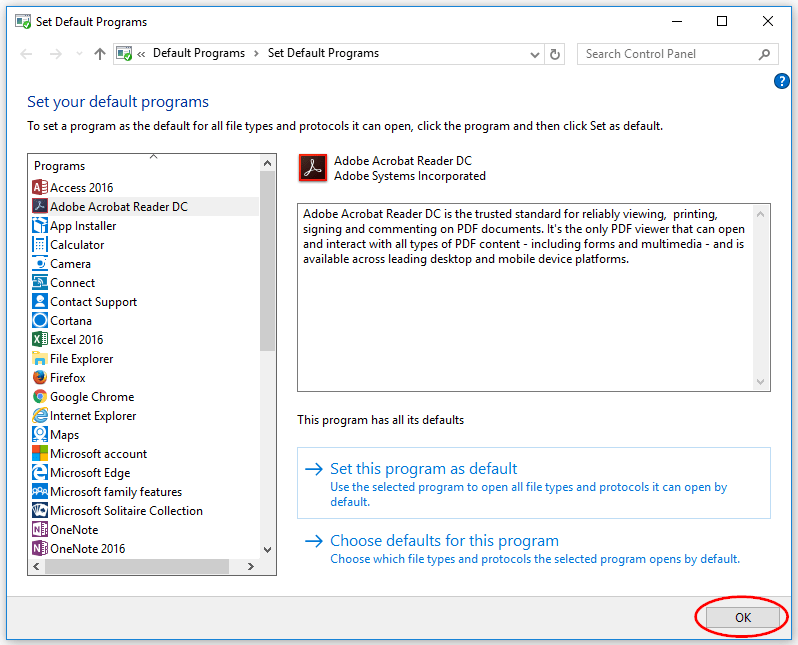Click the Connect program icon
The width and height of the screenshot is (798, 645).
[x=40, y=283]
